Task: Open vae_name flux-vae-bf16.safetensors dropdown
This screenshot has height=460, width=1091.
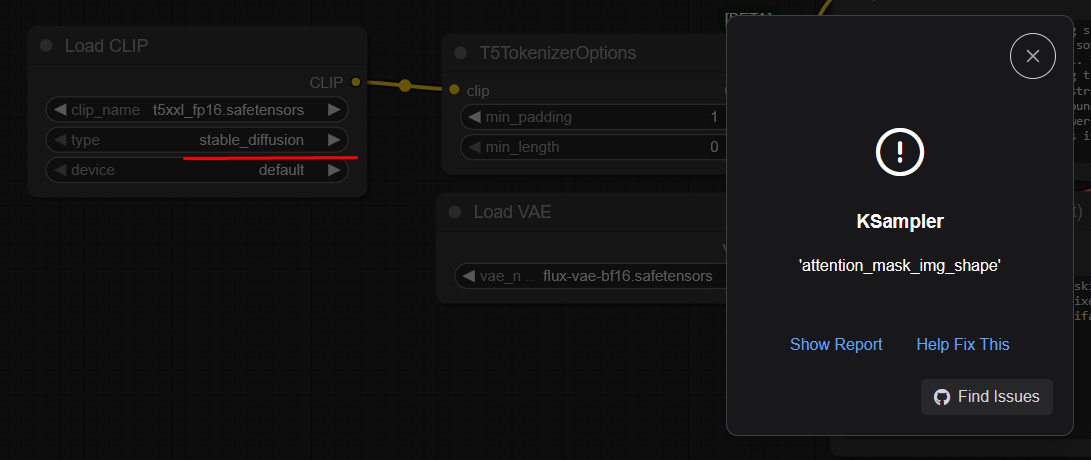Action: pyautogui.click(x=600, y=275)
